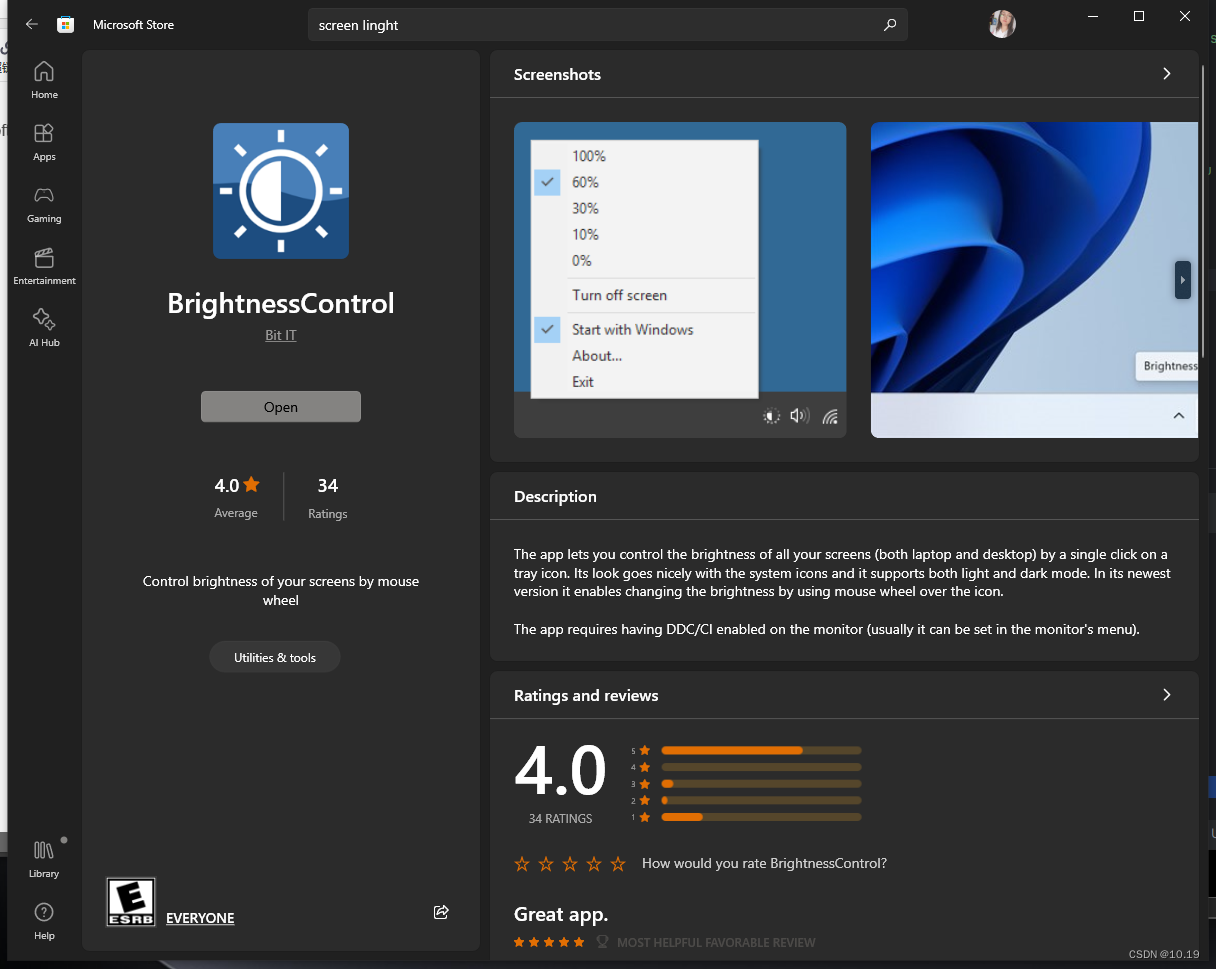Open the user profile avatar
The image size is (1216, 969).
[x=1002, y=24]
